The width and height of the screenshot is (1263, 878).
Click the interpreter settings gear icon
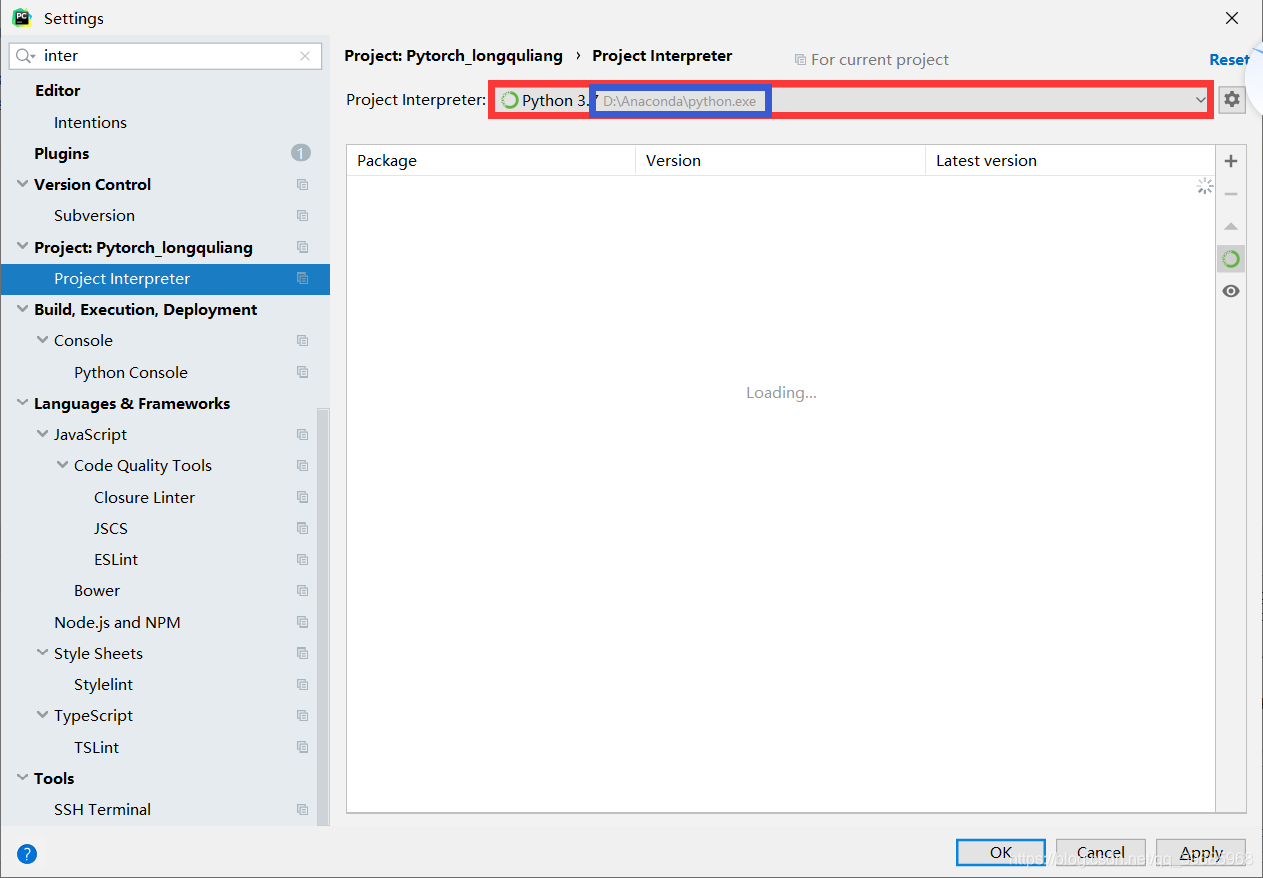1232,100
